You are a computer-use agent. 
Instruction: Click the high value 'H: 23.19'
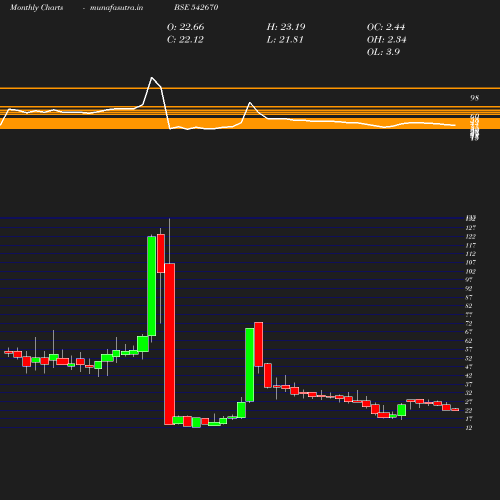(286, 27)
